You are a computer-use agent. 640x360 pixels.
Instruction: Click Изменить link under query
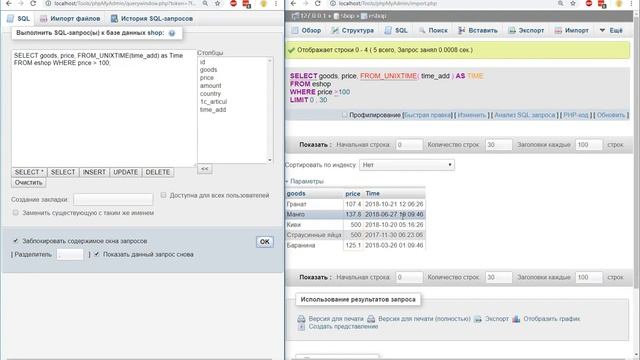coord(471,115)
